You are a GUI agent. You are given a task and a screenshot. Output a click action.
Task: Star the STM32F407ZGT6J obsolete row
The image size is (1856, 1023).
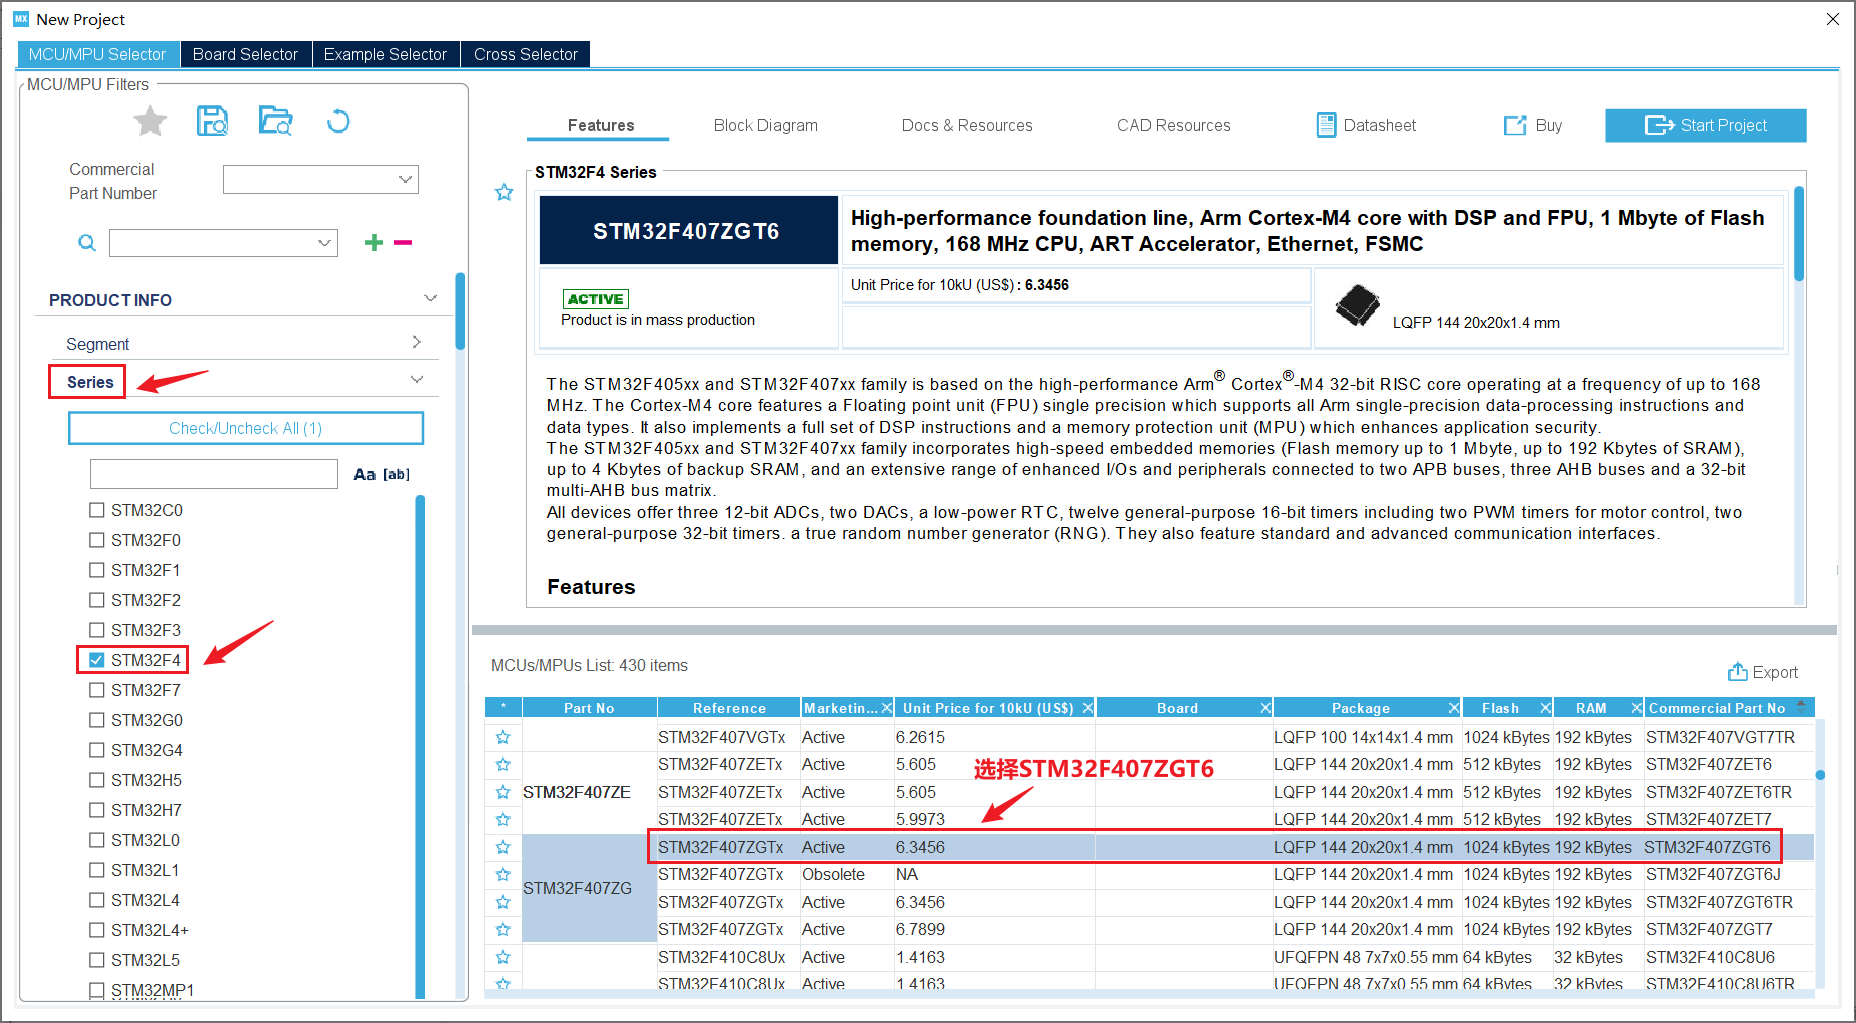503,874
